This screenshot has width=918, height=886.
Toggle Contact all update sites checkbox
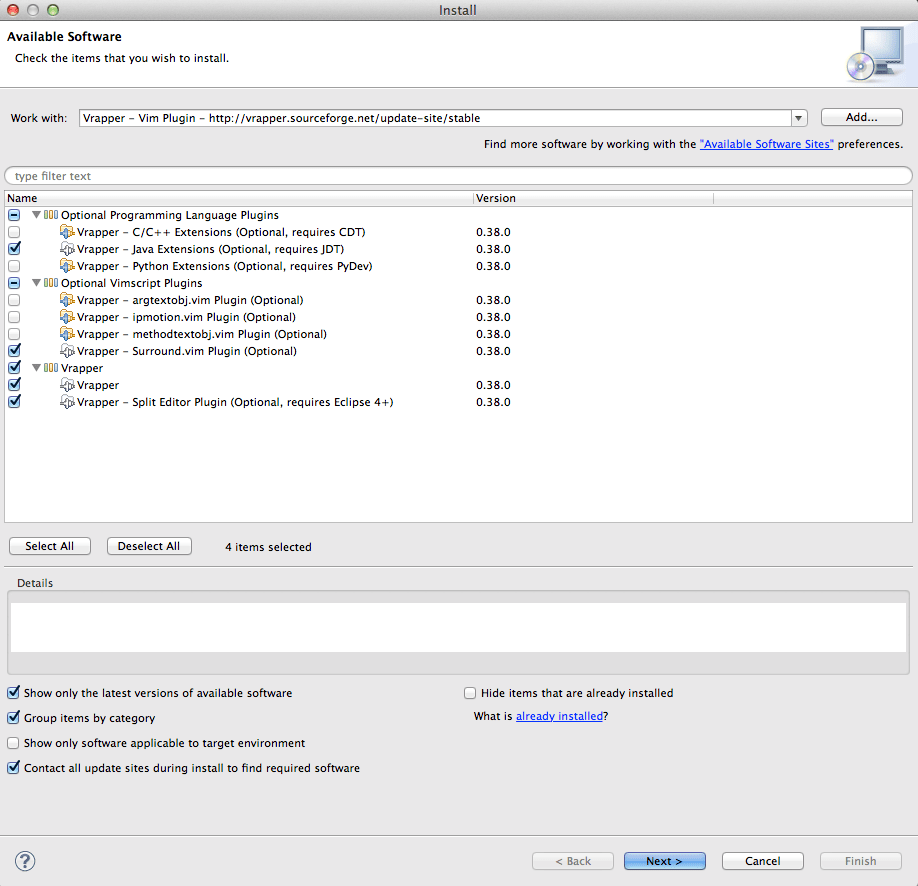click(13, 768)
